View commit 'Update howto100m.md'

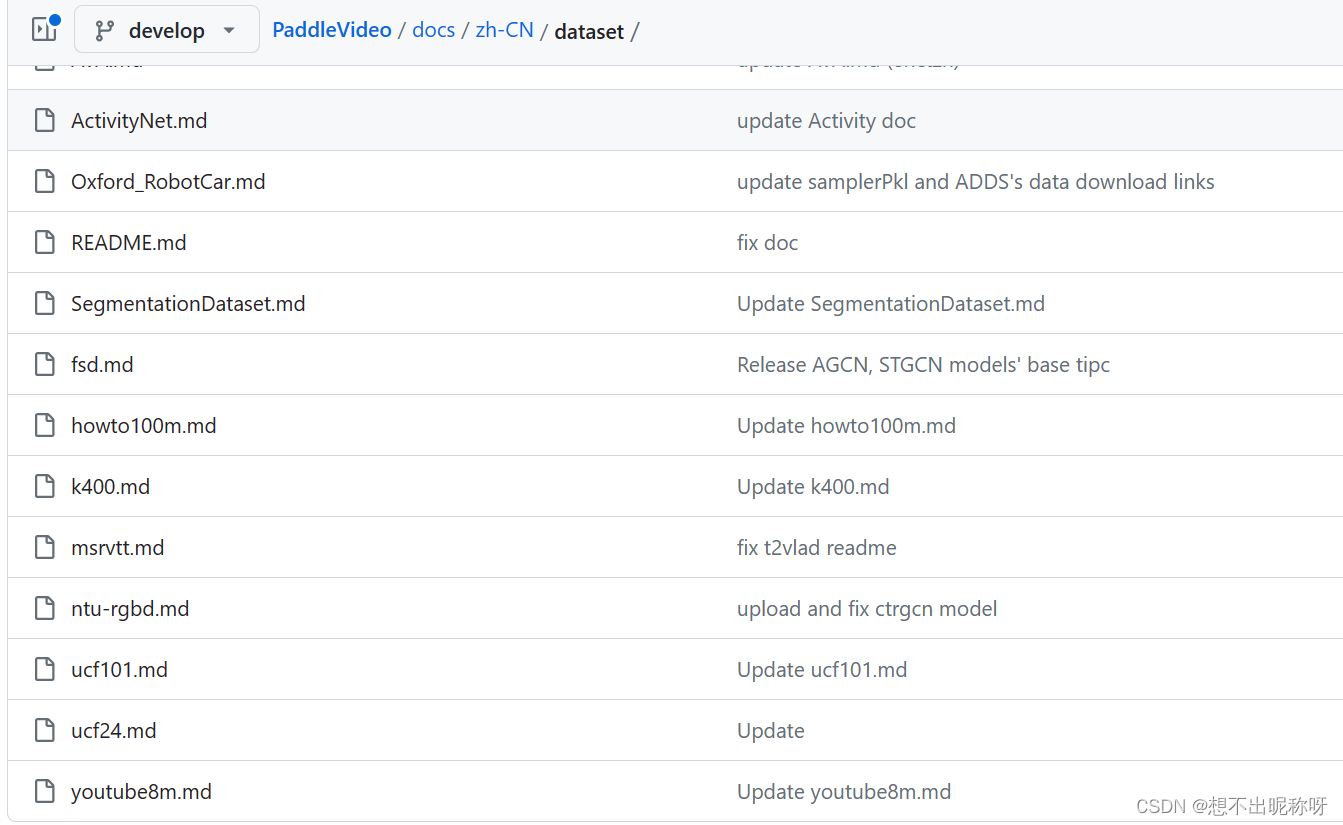pos(846,426)
